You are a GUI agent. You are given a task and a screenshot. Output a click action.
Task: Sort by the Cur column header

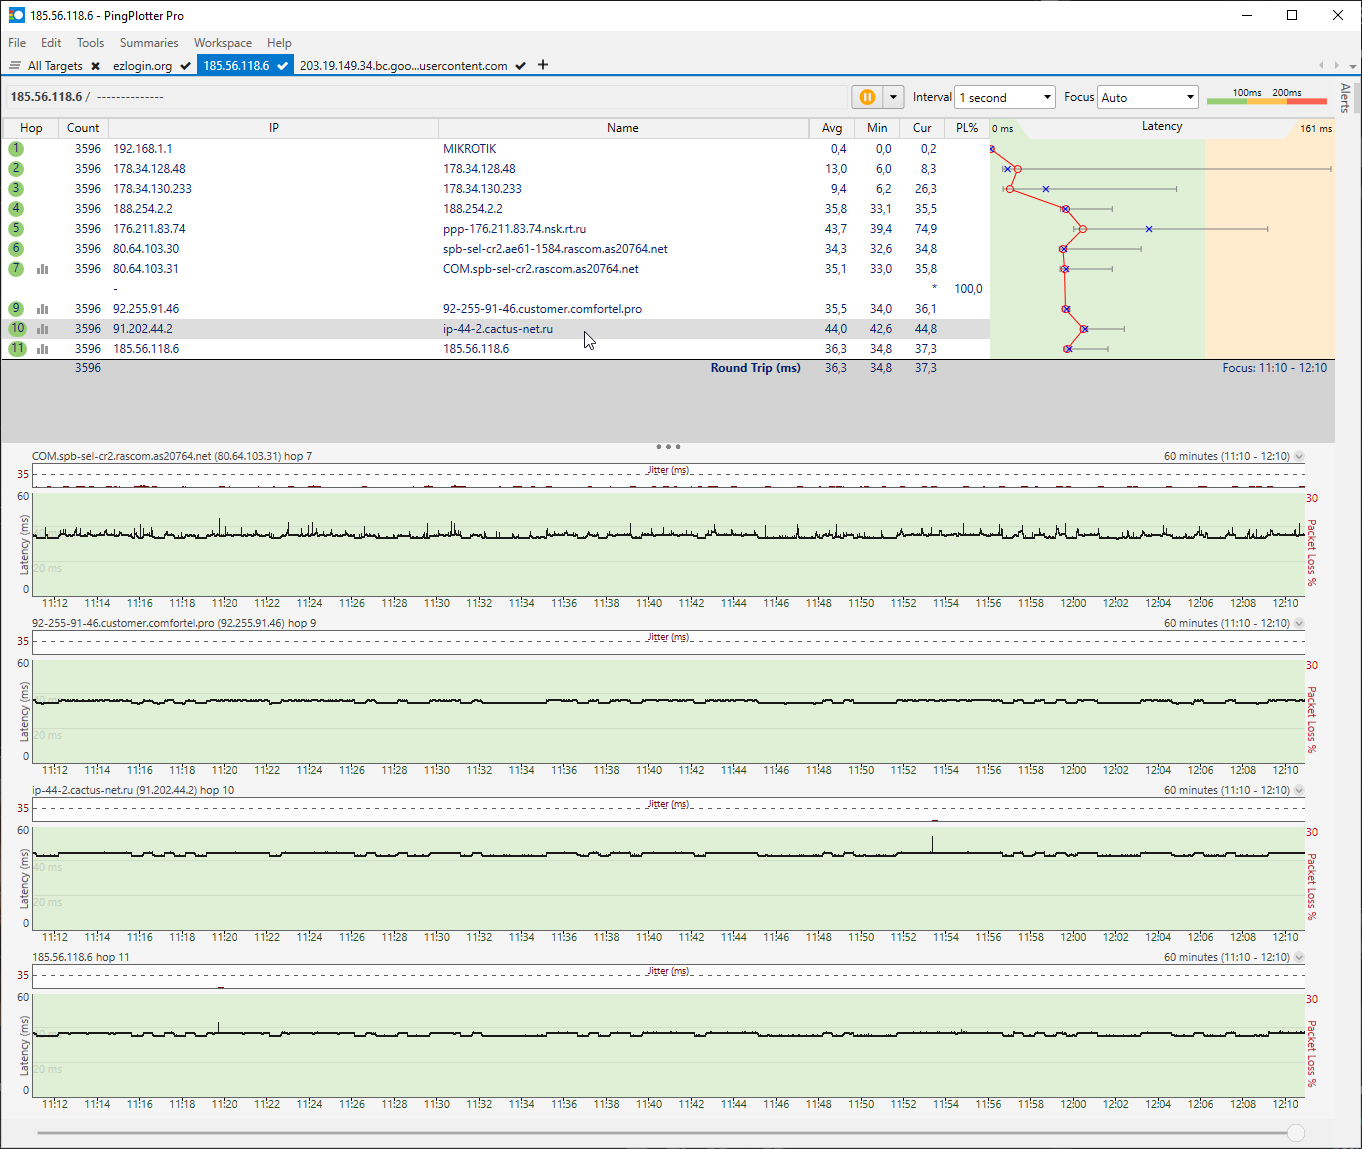click(x=922, y=128)
